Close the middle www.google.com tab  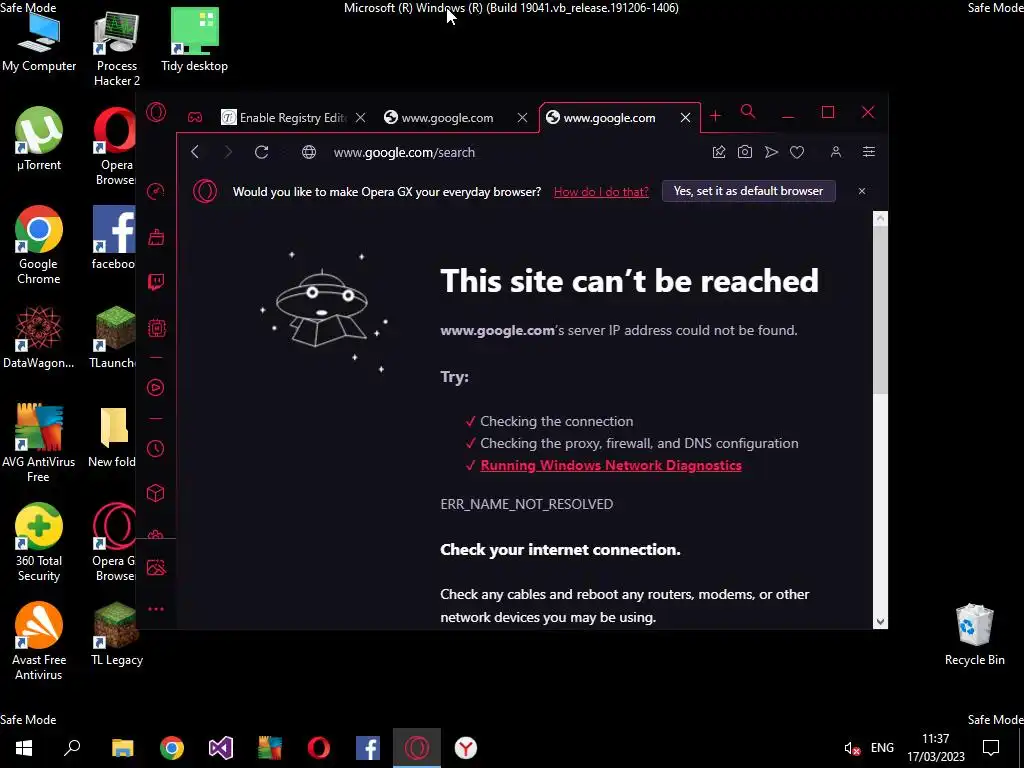click(x=522, y=118)
